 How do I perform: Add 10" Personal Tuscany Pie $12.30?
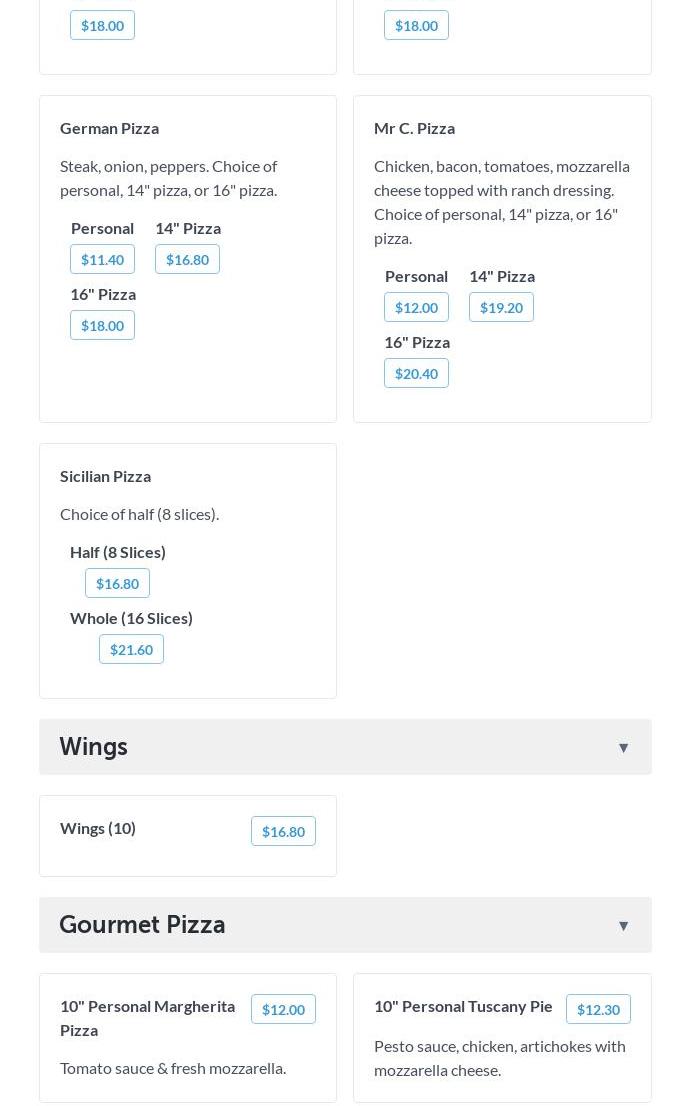(598, 1010)
